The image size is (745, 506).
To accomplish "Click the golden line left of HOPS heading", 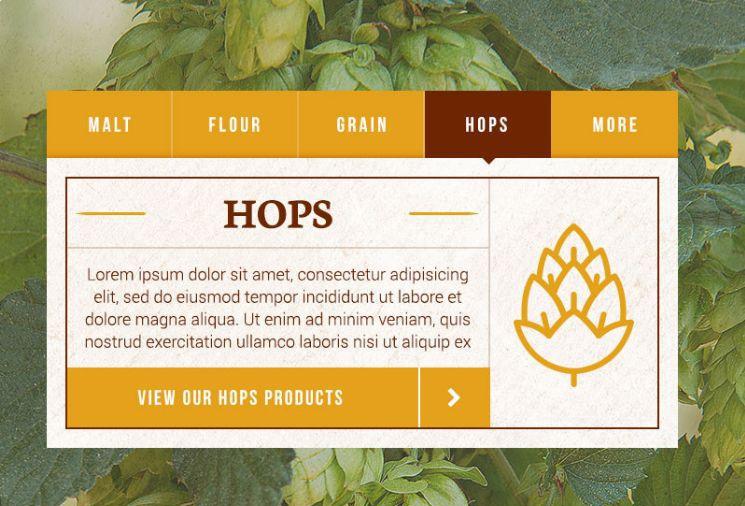I will pos(111,213).
